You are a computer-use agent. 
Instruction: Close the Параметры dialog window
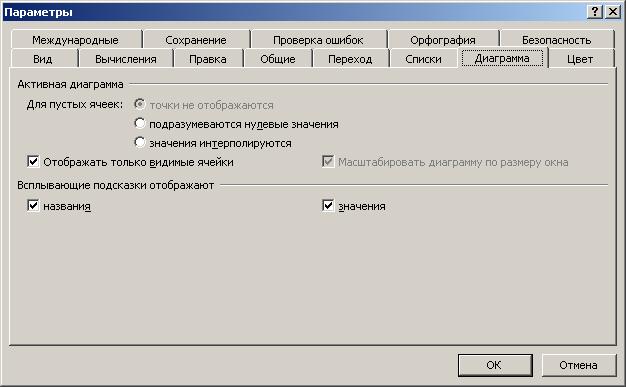(613, 12)
